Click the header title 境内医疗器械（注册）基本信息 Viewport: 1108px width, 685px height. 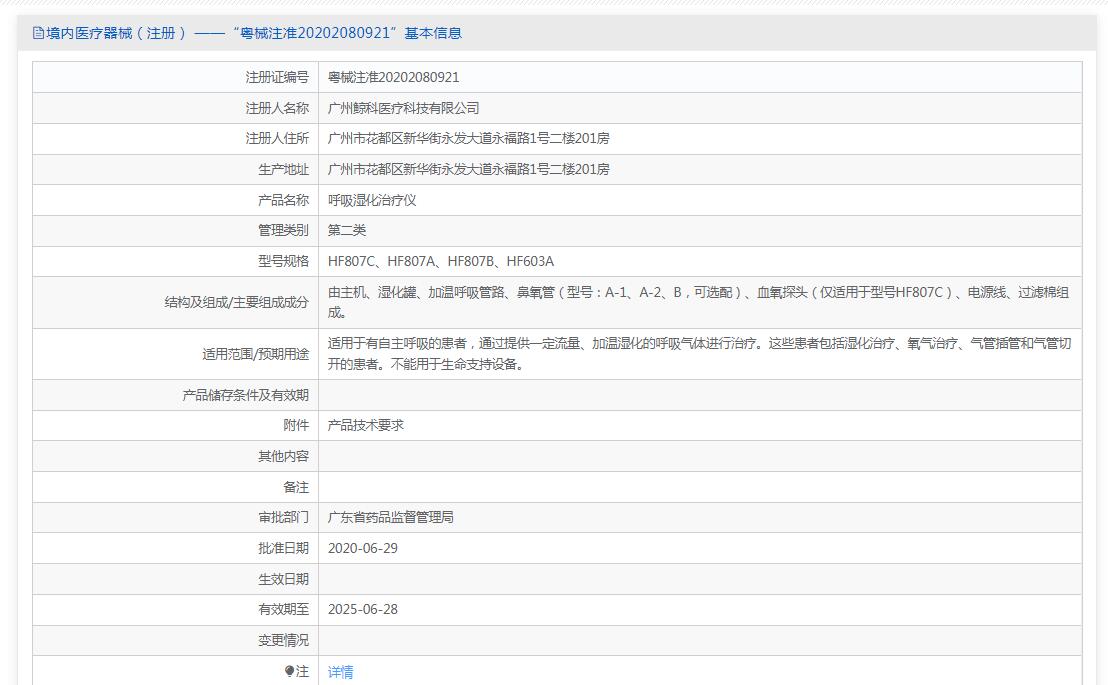tap(254, 33)
